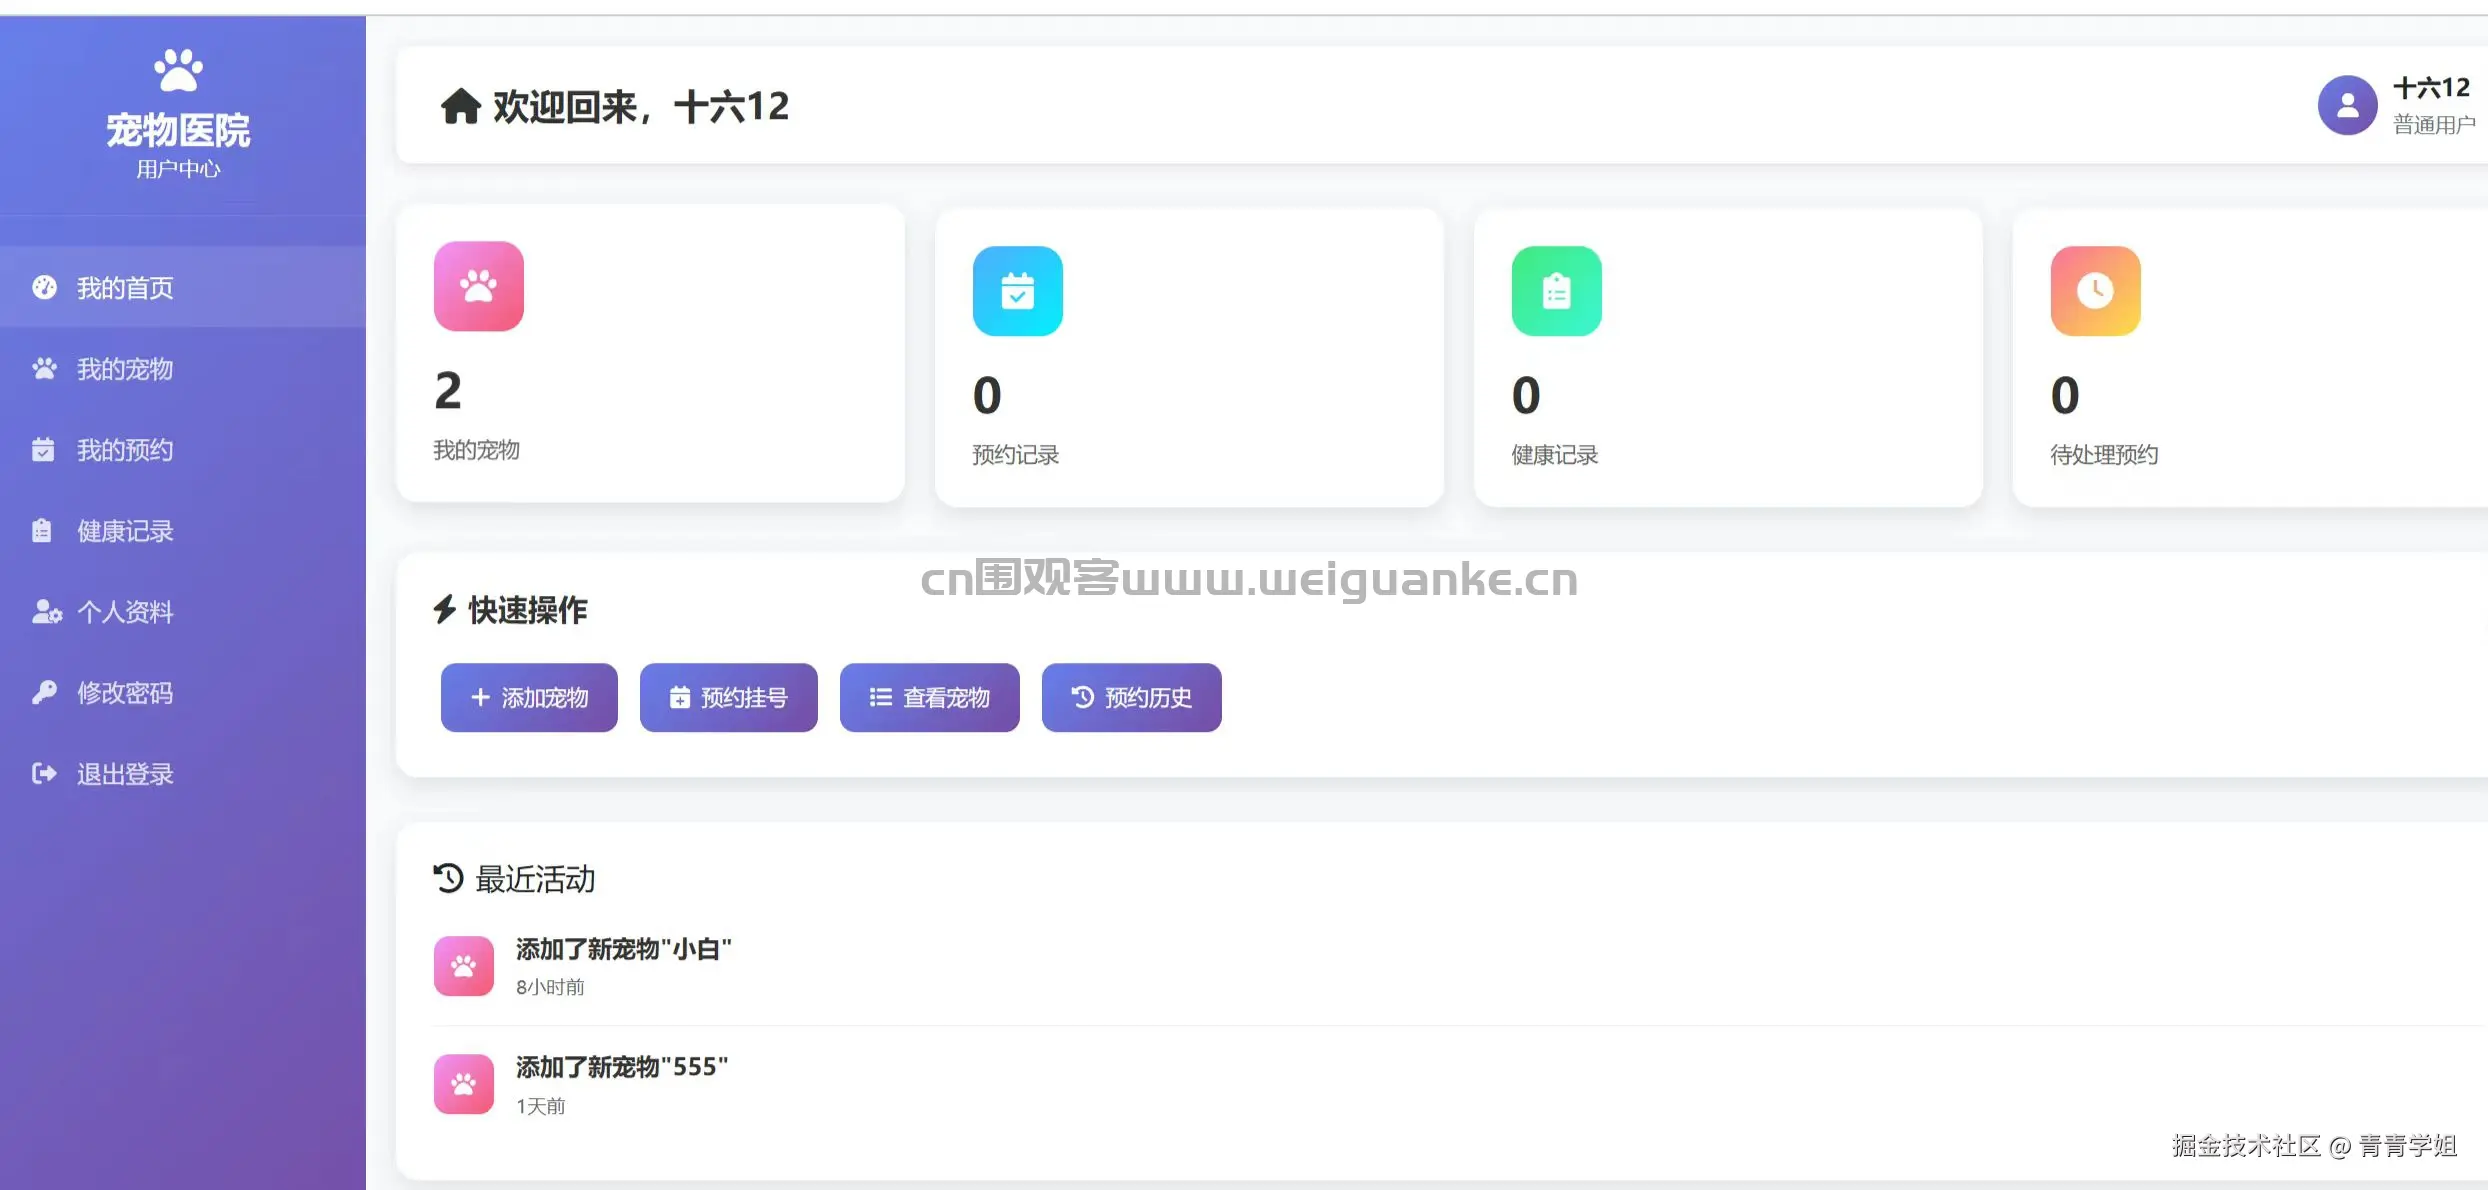Image resolution: width=2488 pixels, height=1190 pixels.
Task: Click 退出登录 to log out
Action: point(183,773)
